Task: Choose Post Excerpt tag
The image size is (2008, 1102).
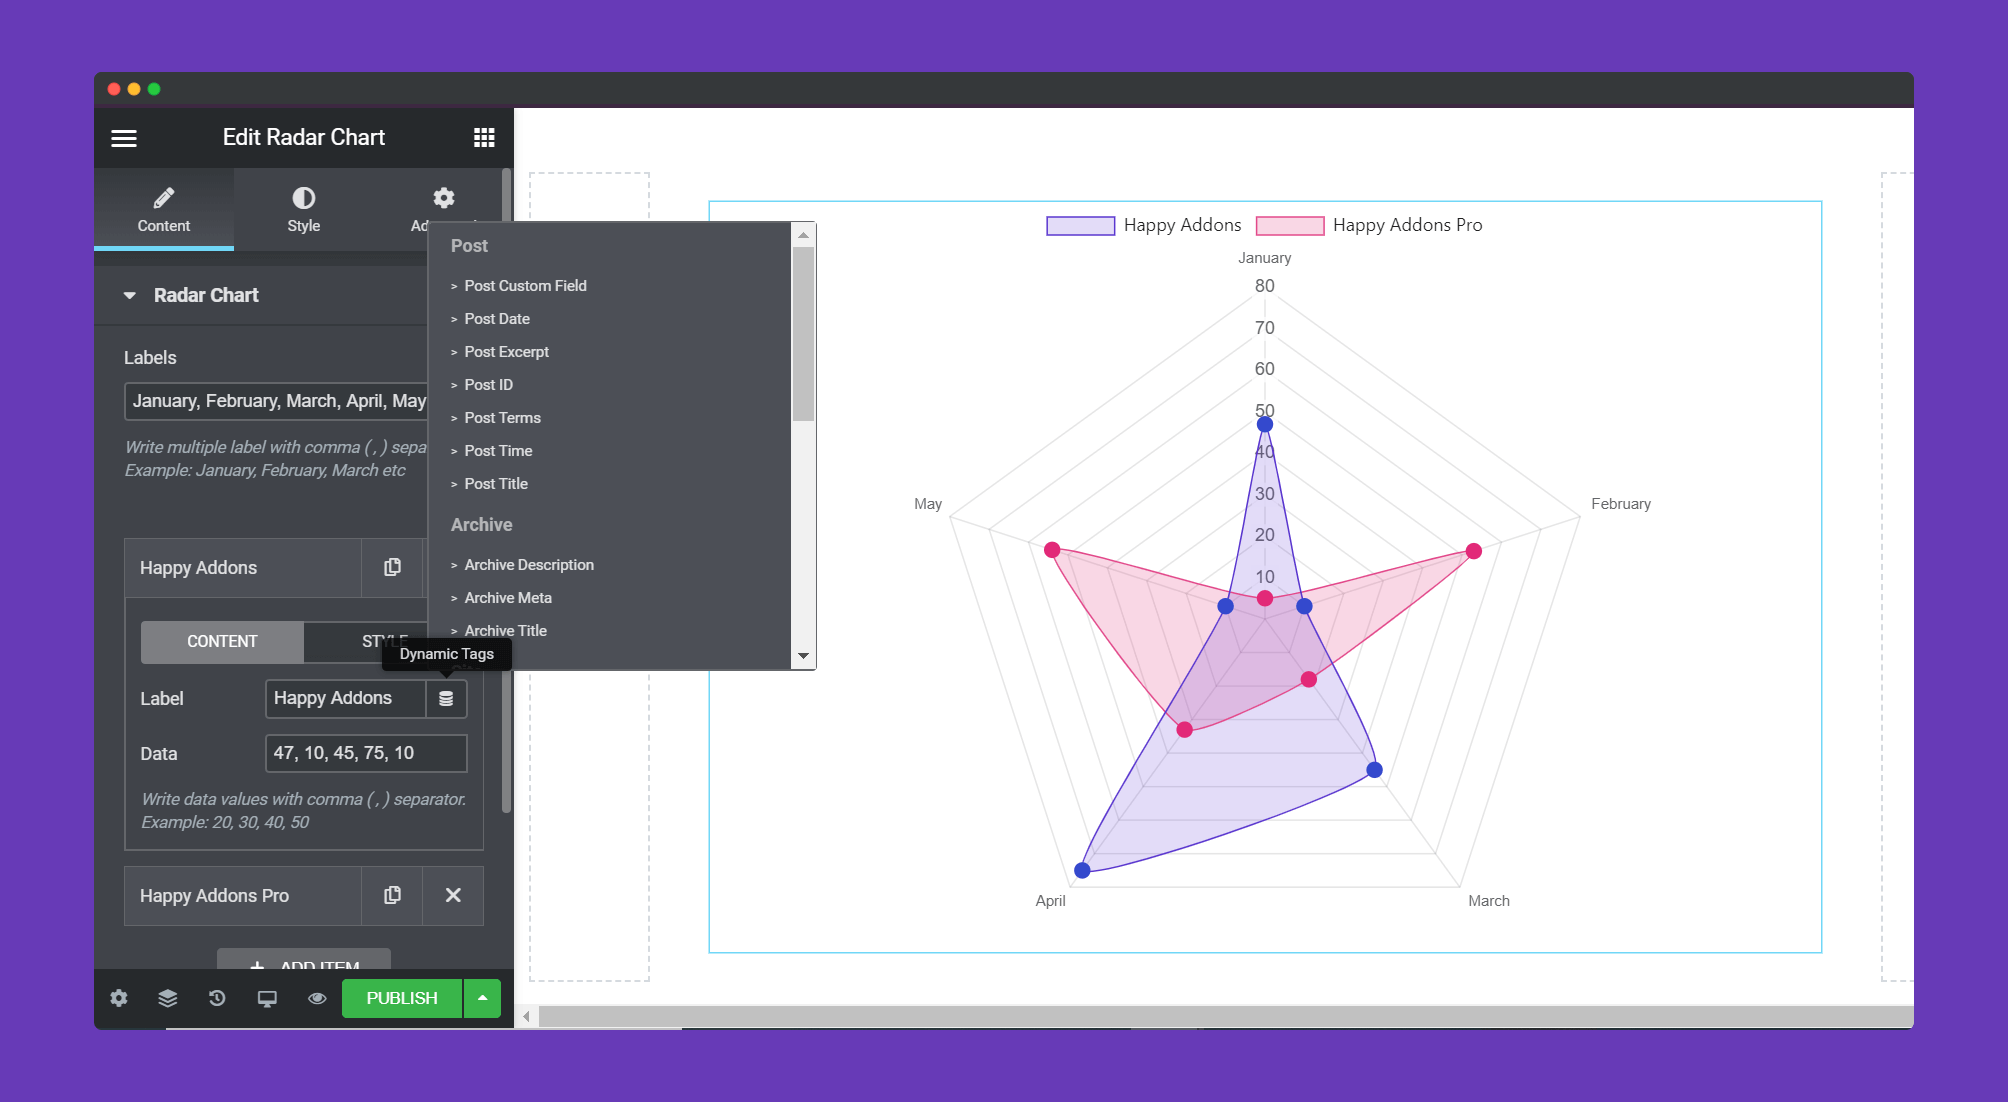Action: [506, 352]
